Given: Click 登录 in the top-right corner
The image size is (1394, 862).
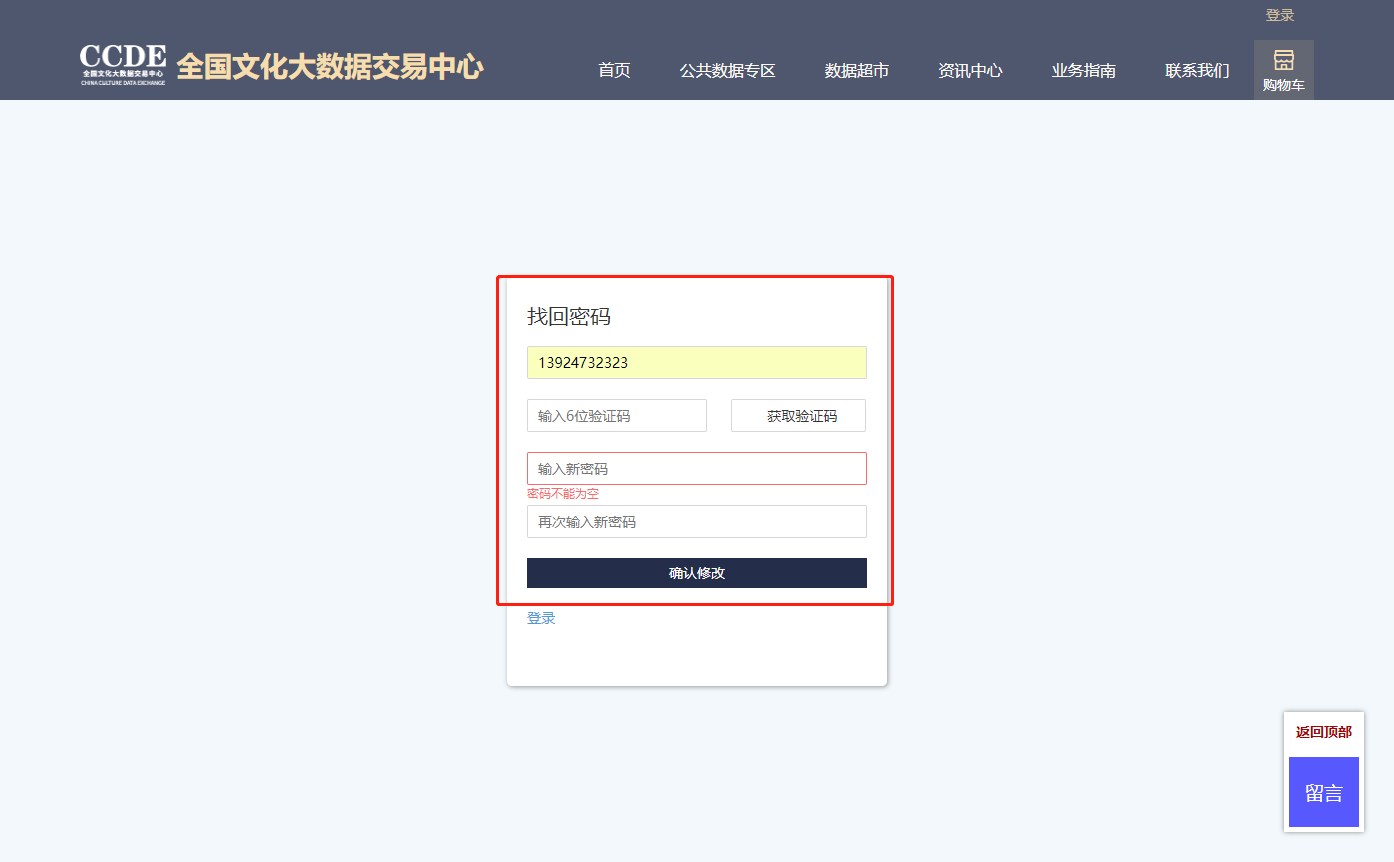Looking at the screenshot, I should pos(1279,15).
